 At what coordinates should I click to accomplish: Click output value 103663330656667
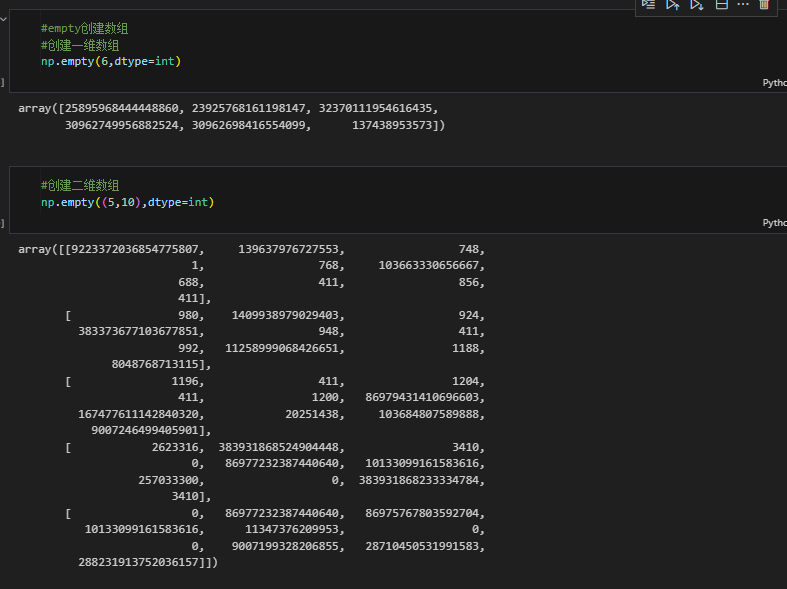429,265
